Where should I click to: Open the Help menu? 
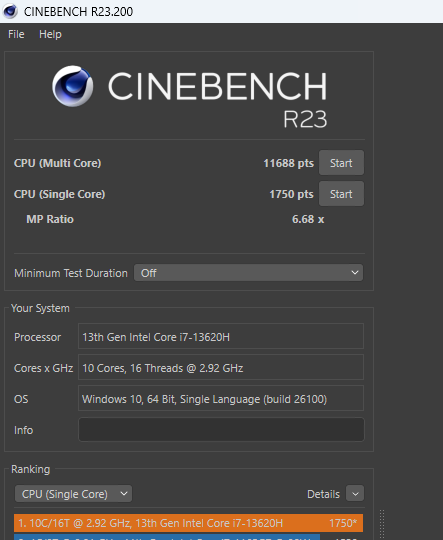click(50, 34)
